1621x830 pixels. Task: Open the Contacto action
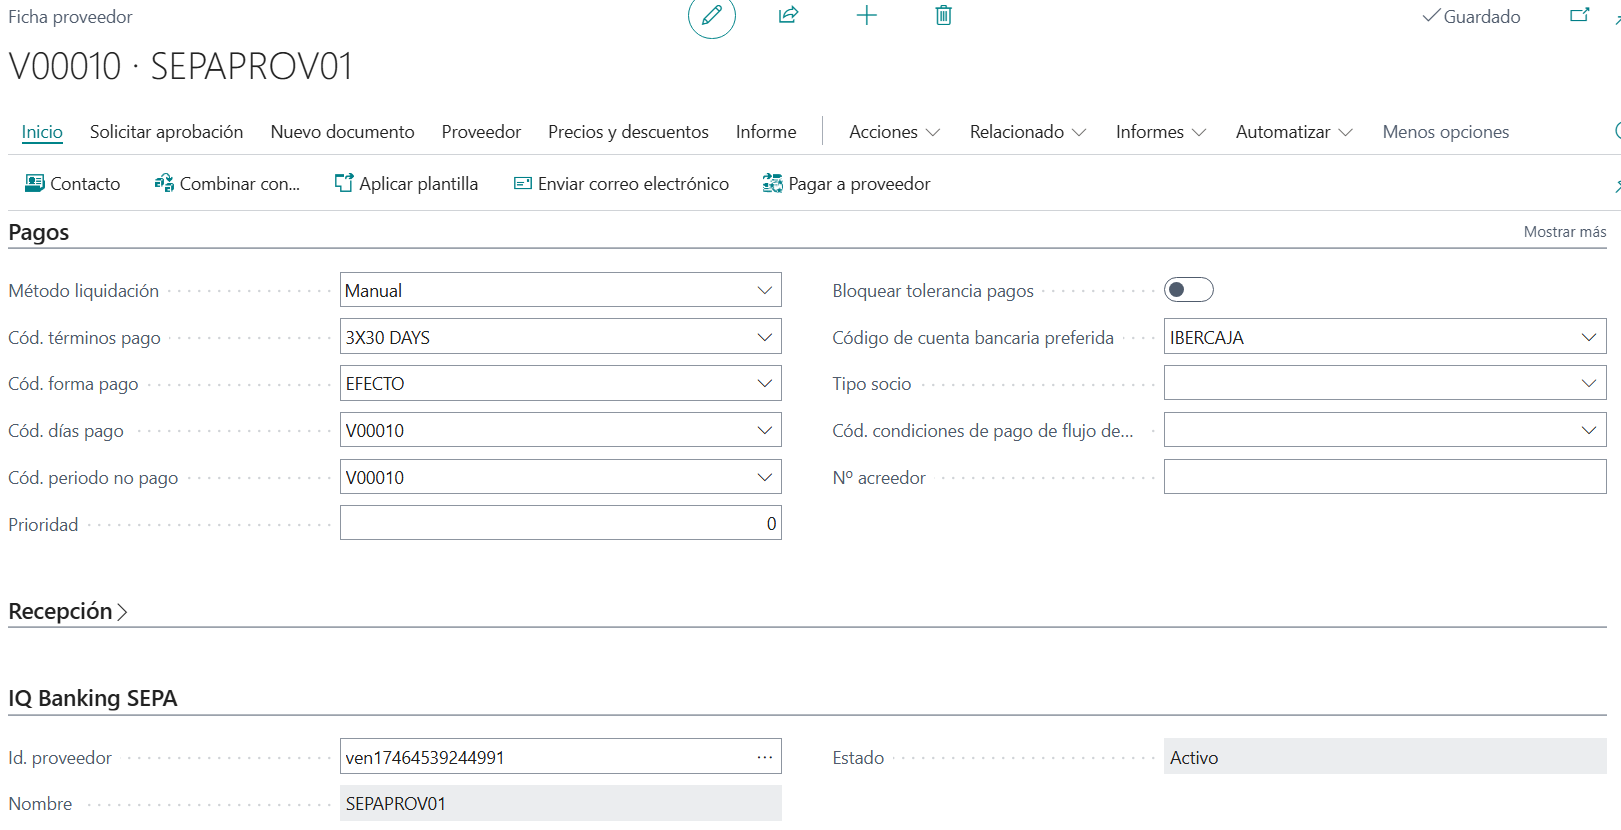point(73,184)
